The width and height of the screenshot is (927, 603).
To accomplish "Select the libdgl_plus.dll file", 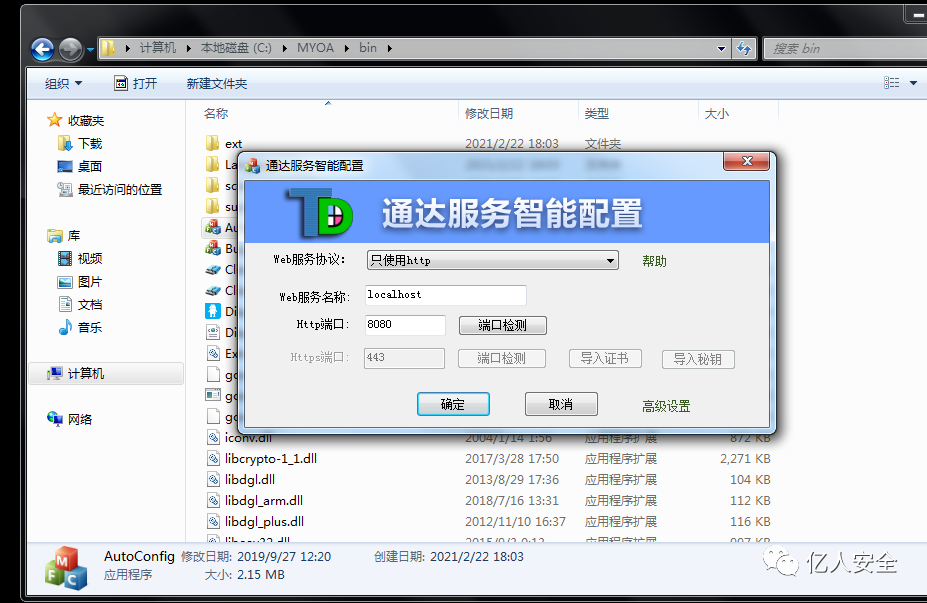I will tap(264, 521).
